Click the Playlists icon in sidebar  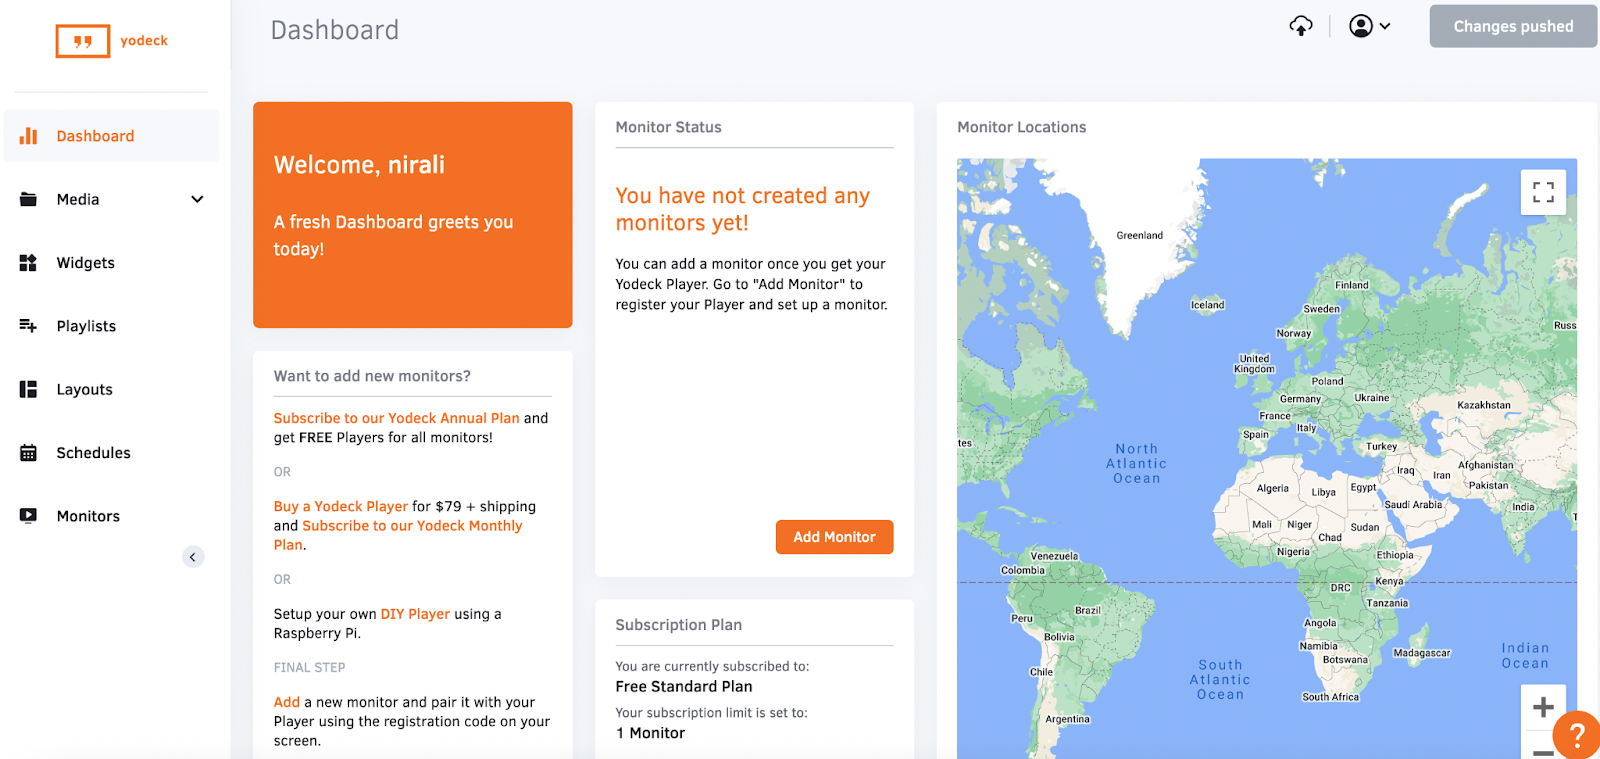tap(28, 326)
